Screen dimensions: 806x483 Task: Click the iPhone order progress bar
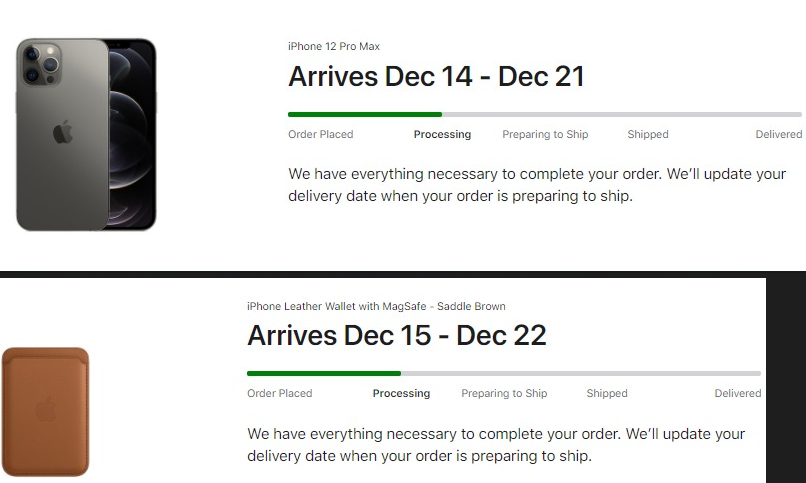coord(544,115)
